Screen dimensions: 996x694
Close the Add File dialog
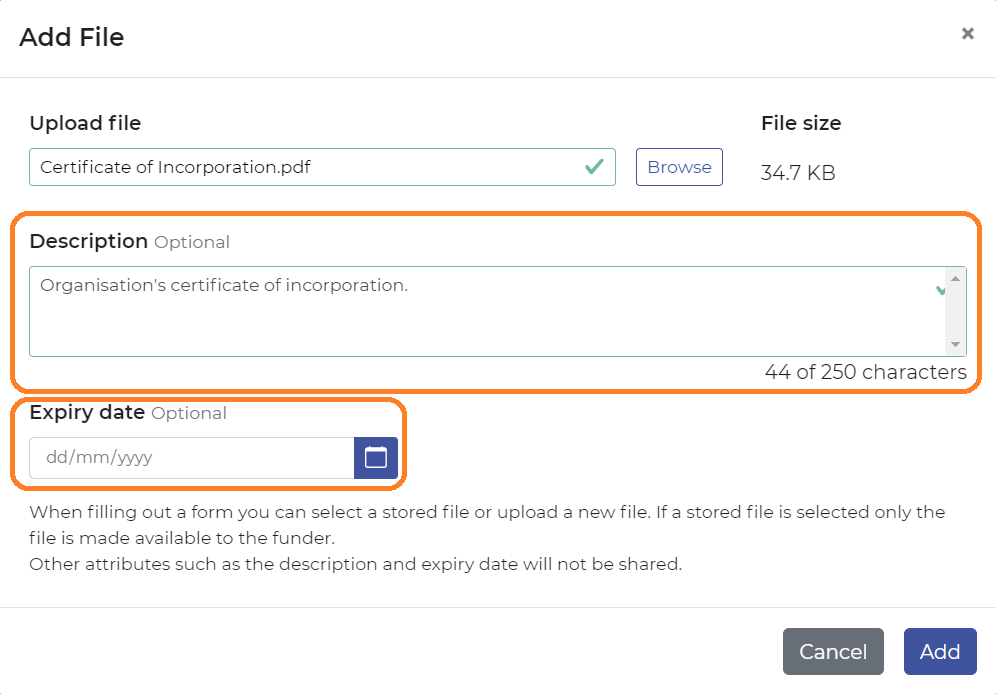pyautogui.click(x=967, y=34)
